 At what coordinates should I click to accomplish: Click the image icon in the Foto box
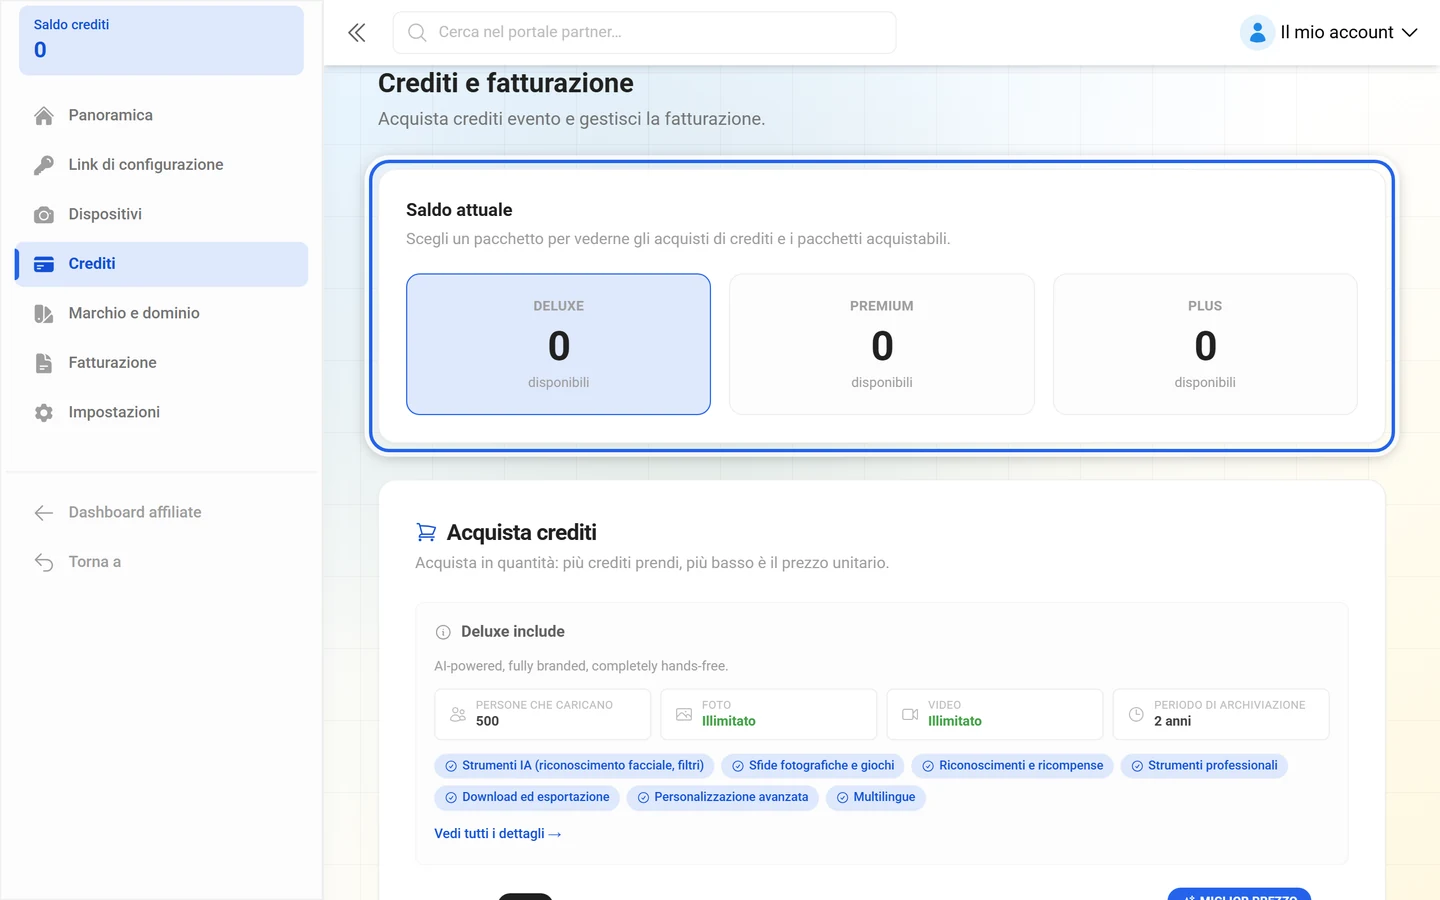pyautogui.click(x=684, y=714)
